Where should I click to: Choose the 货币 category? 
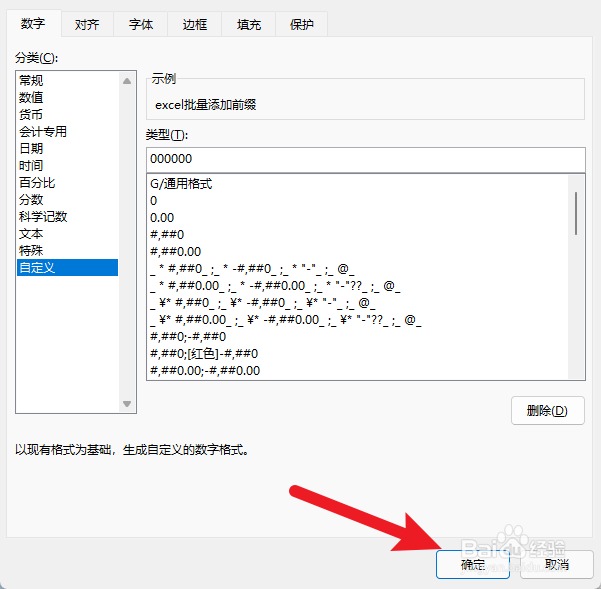click(67, 114)
